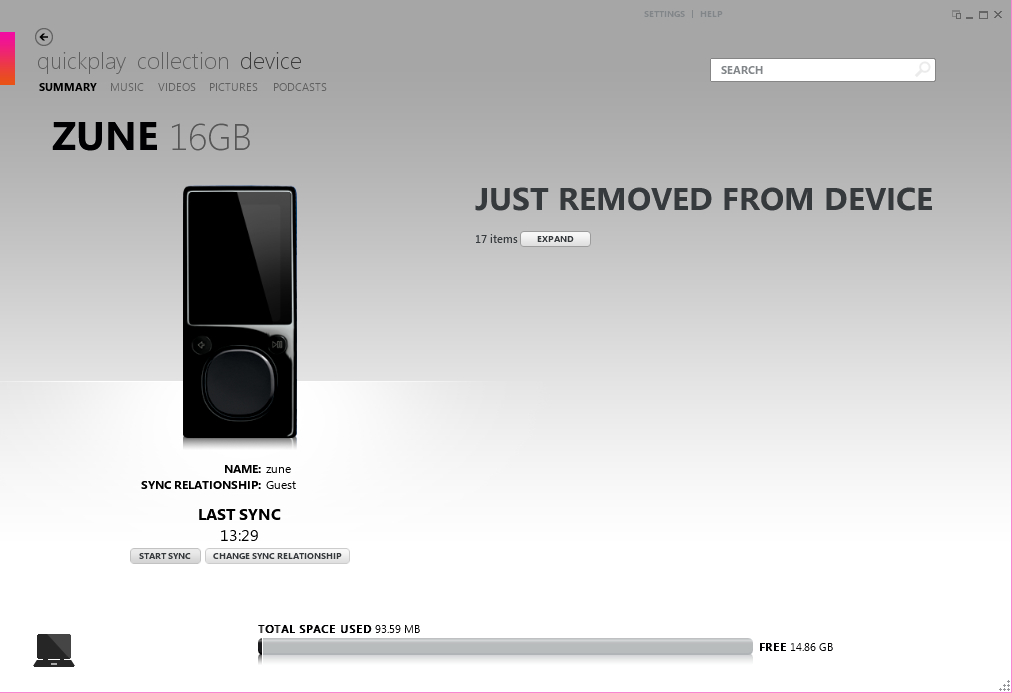The height and width of the screenshot is (693, 1012).
Task: Open the quickplay section
Action: 81,62
